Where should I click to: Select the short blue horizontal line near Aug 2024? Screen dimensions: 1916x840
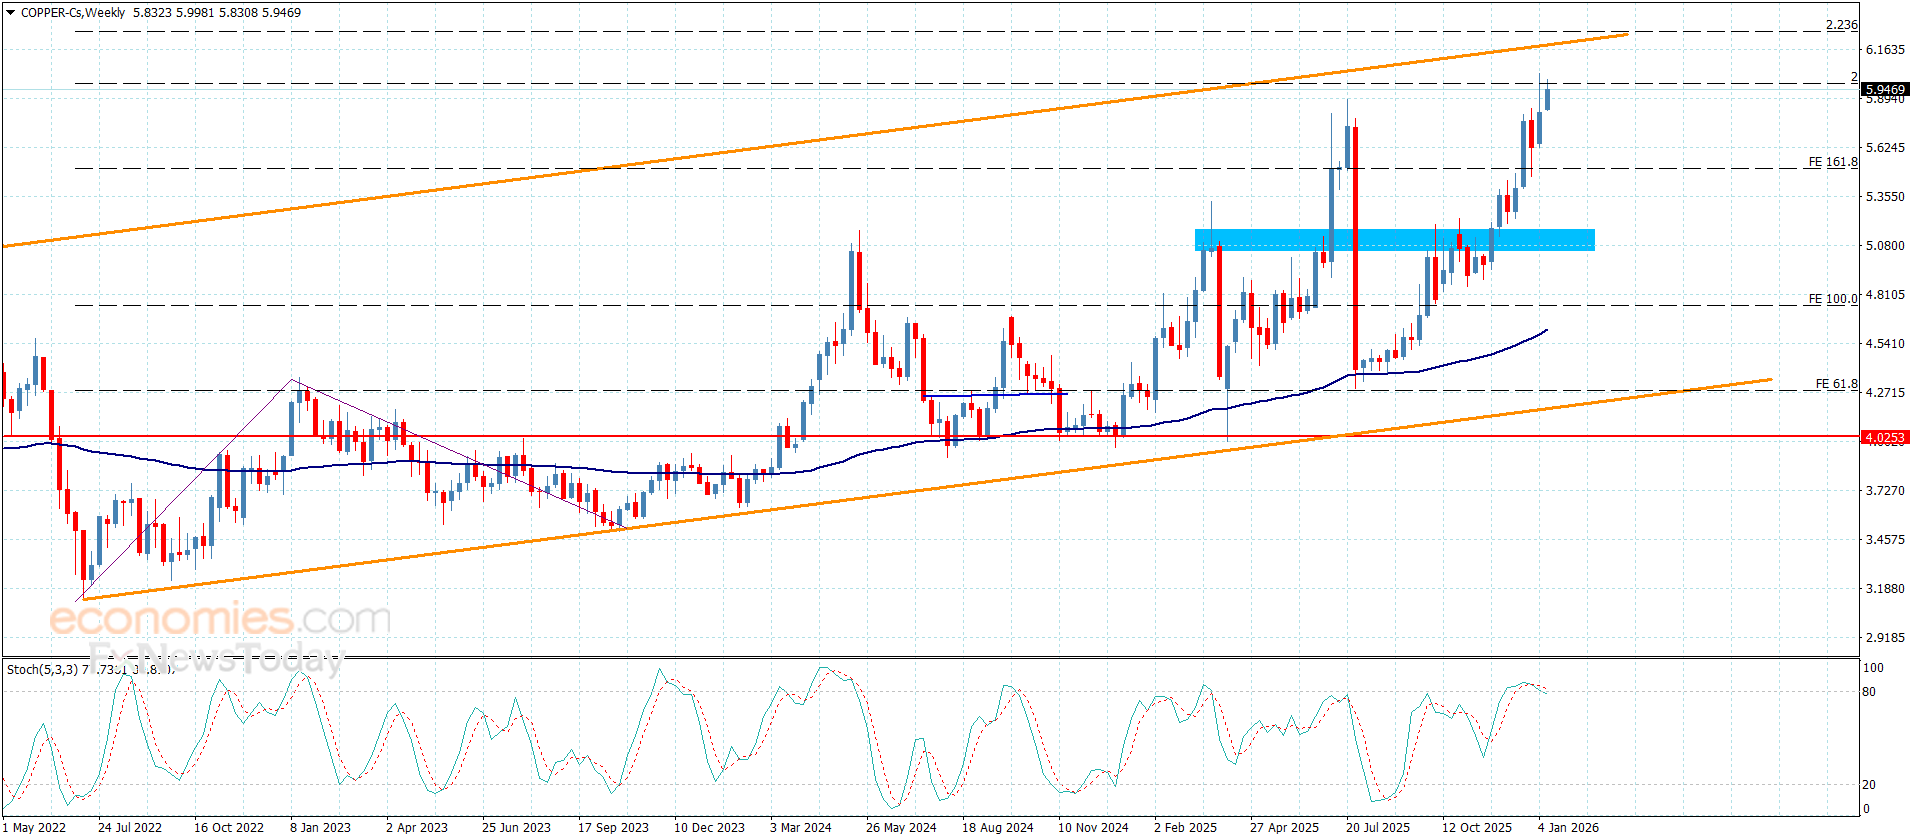pyautogui.click(x=995, y=394)
